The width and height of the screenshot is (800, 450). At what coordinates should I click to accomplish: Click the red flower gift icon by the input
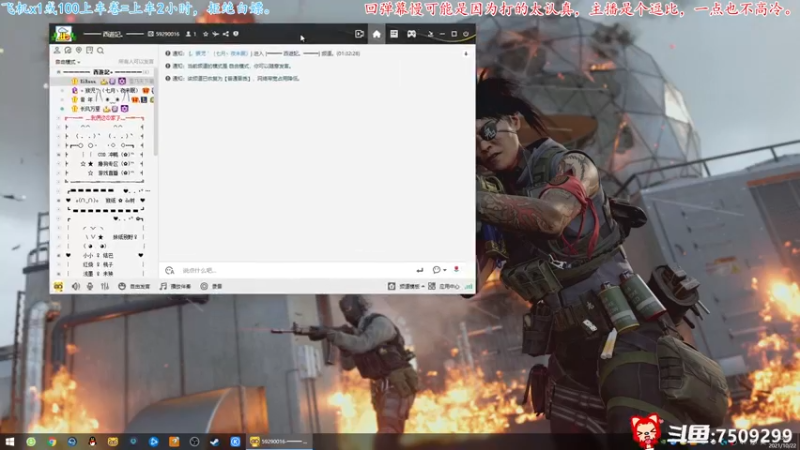(x=457, y=269)
